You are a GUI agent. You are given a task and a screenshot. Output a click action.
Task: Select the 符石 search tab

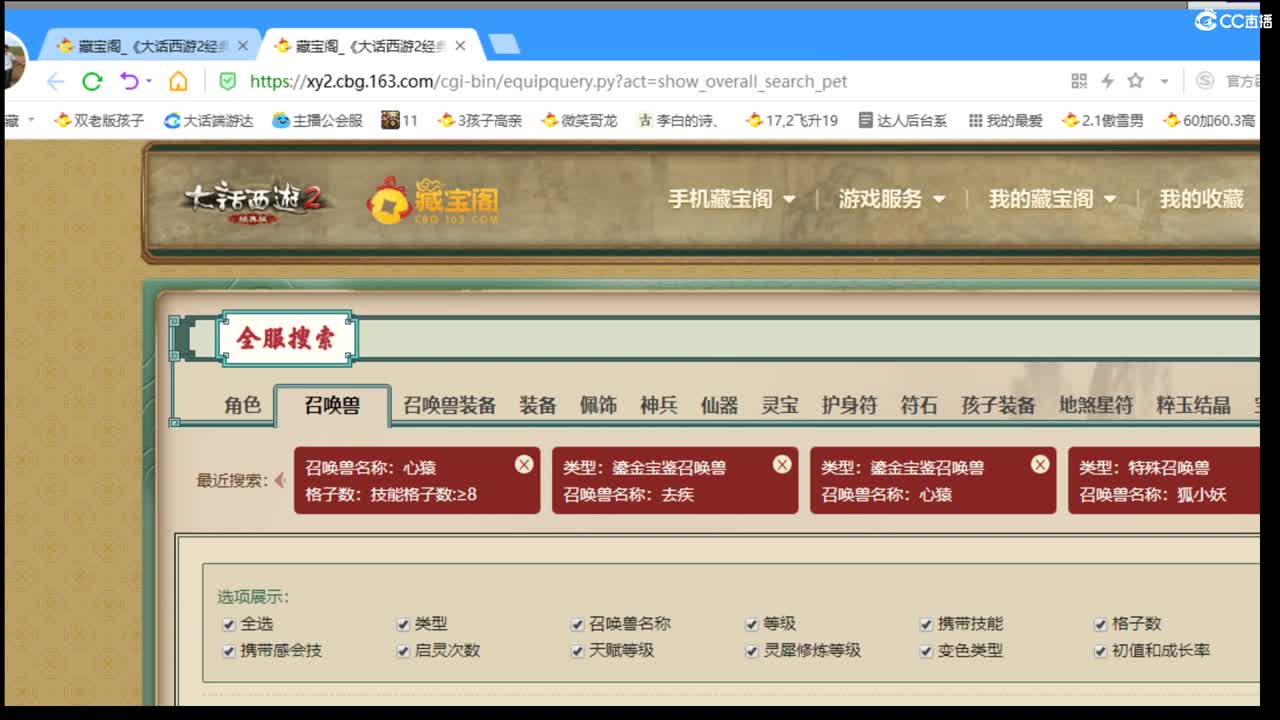tap(919, 405)
